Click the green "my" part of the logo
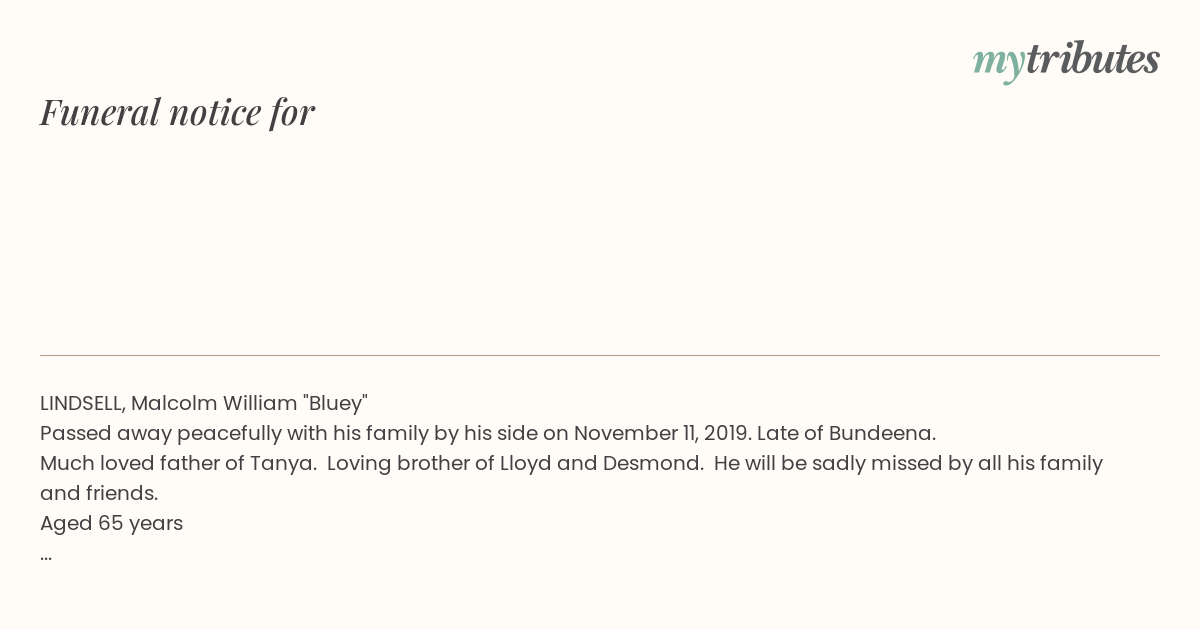This screenshot has height=630, width=1200. (998, 63)
